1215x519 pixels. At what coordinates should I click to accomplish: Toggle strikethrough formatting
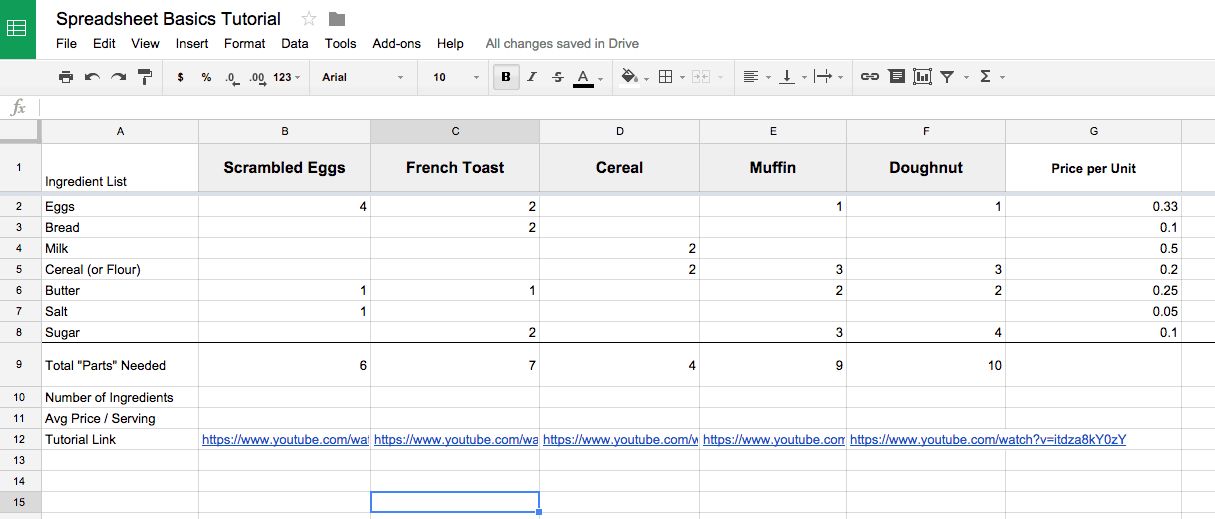558,77
